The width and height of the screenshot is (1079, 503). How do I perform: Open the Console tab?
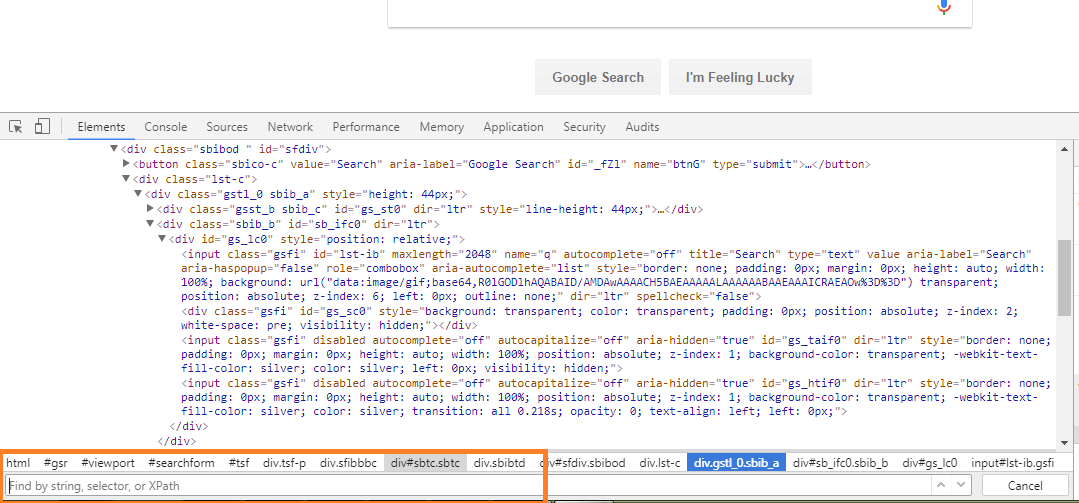(x=166, y=127)
